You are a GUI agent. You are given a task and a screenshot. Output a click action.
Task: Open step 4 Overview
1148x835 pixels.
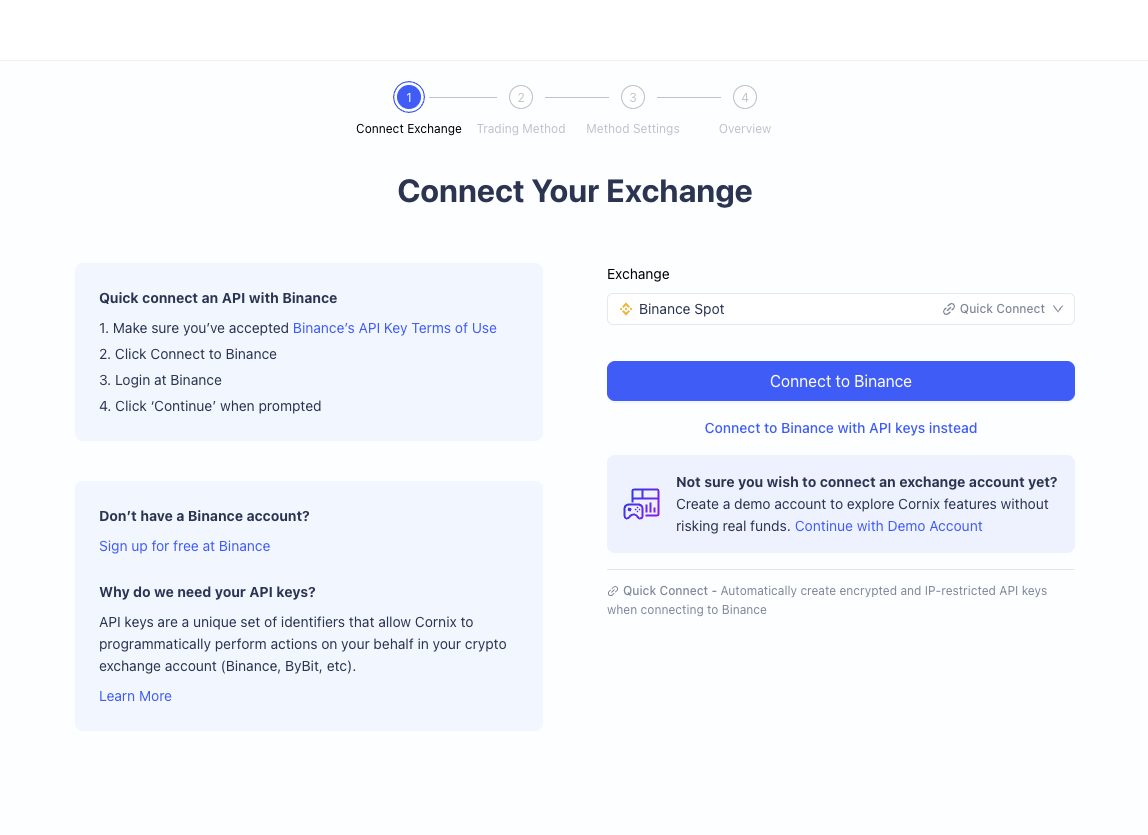[x=745, y=97]
